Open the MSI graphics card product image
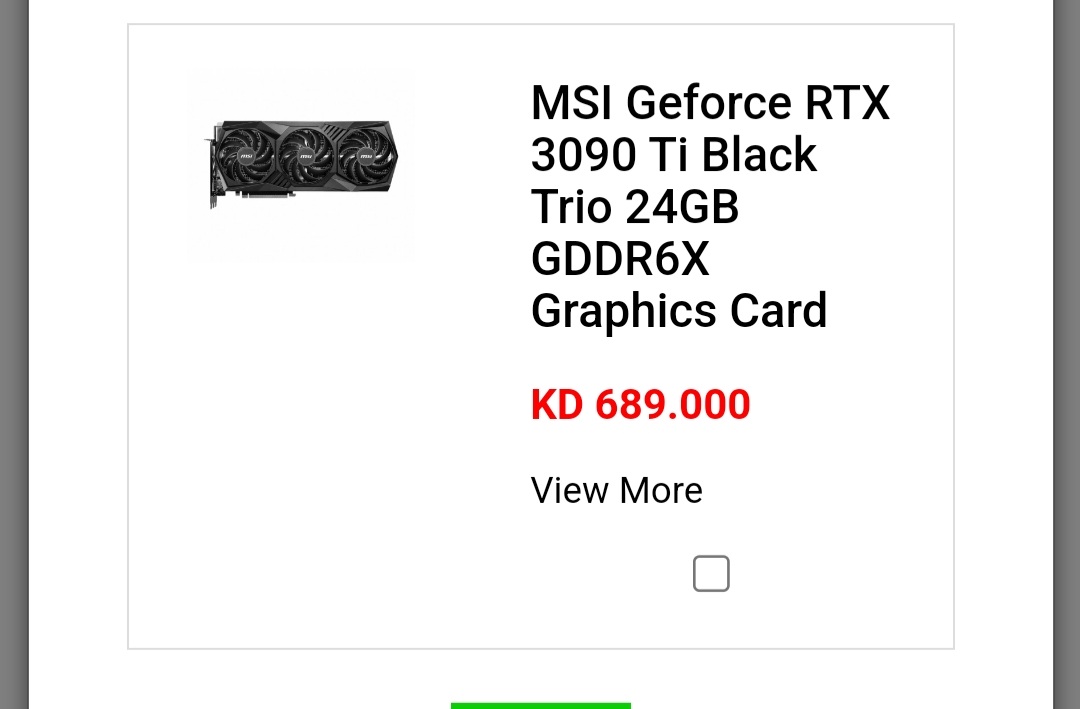 click(302, 164)
